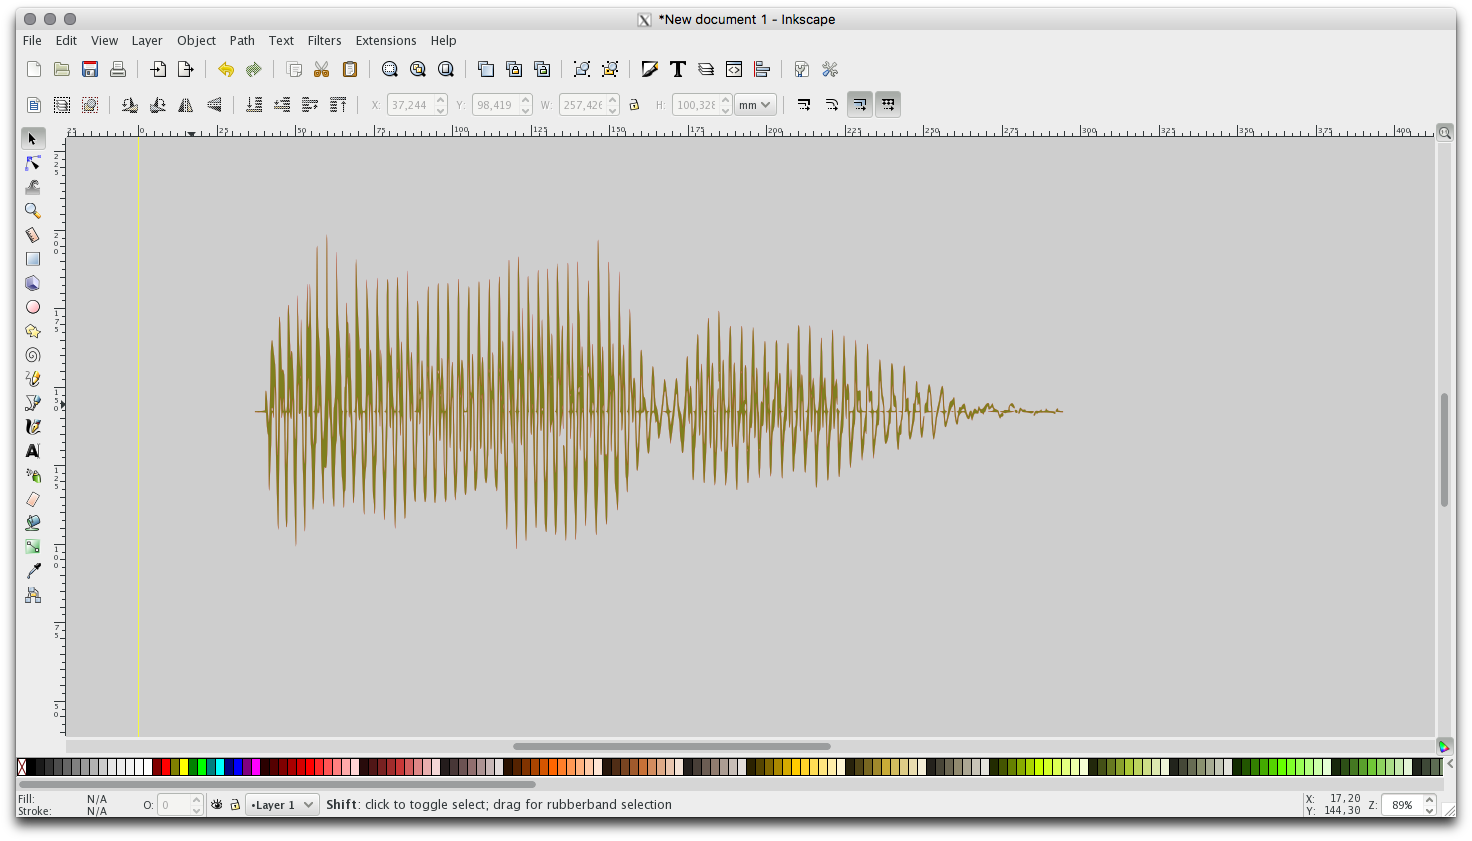Click the horizontal canvas scrollbar
The width and height of the screenshot is (1472, 841).
coord(672,746)
